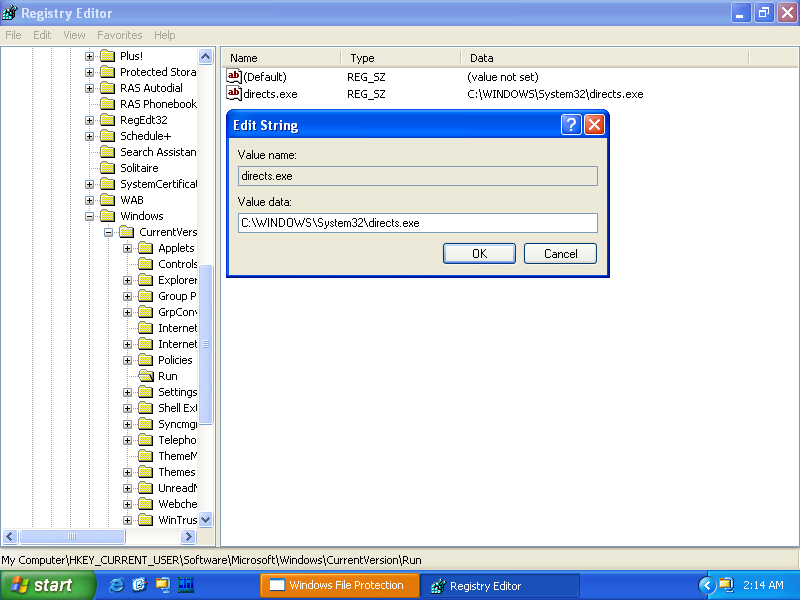Click the 2:14 AM taskbar clock
The height and width of the screenshot is (600, 800).
click(763, 585)
